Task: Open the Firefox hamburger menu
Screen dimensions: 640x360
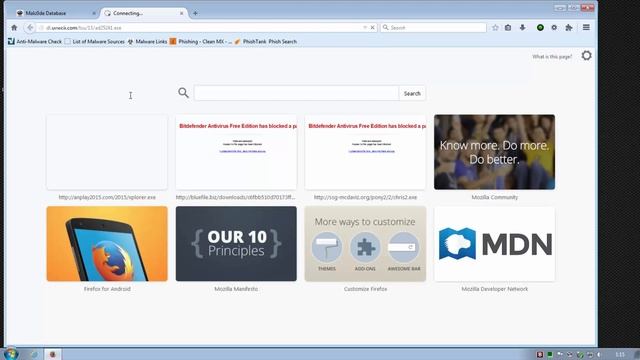Action: pos(586,28)
